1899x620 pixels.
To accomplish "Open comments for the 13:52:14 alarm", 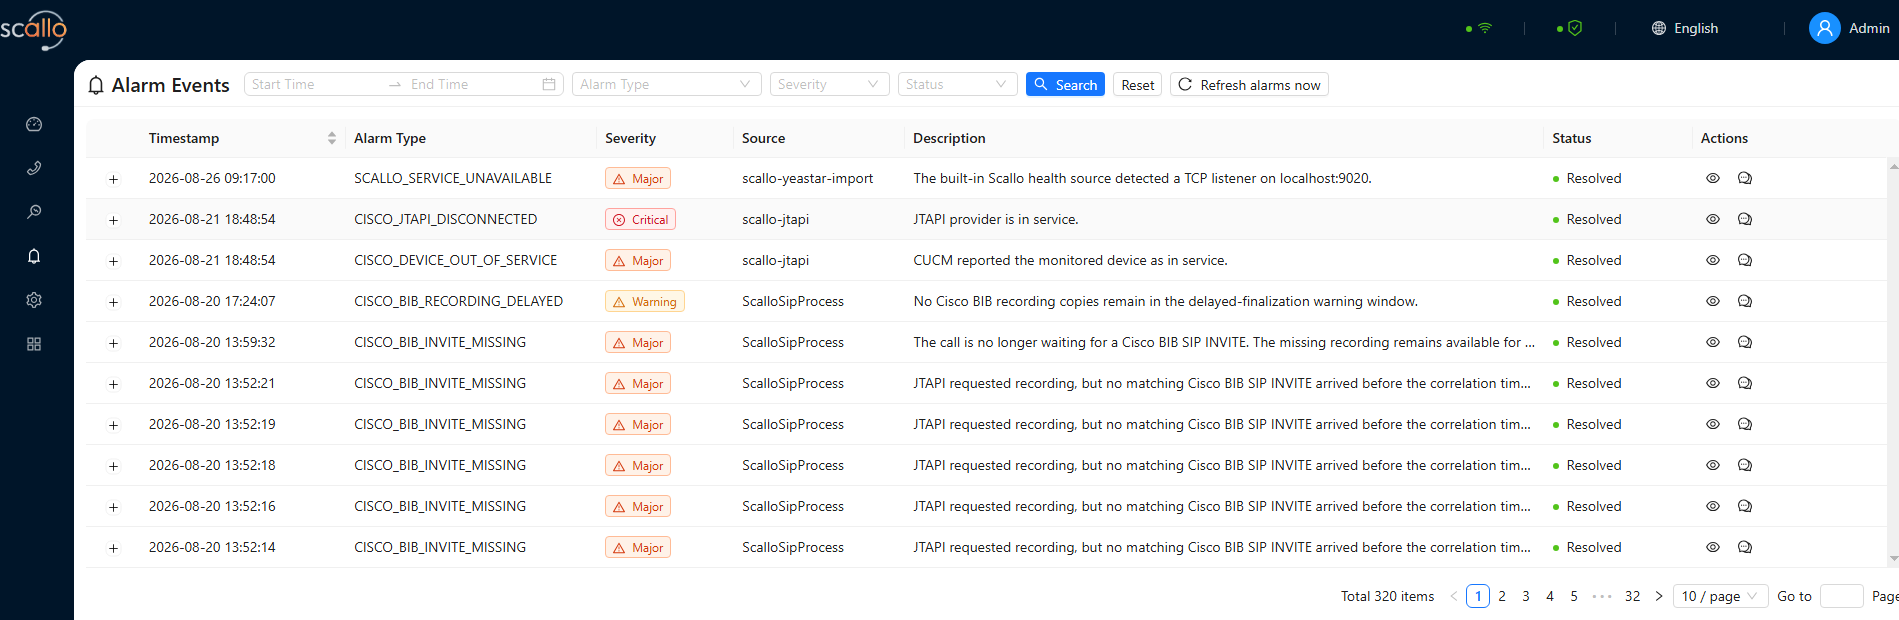I will click(x=1745, y=547).
